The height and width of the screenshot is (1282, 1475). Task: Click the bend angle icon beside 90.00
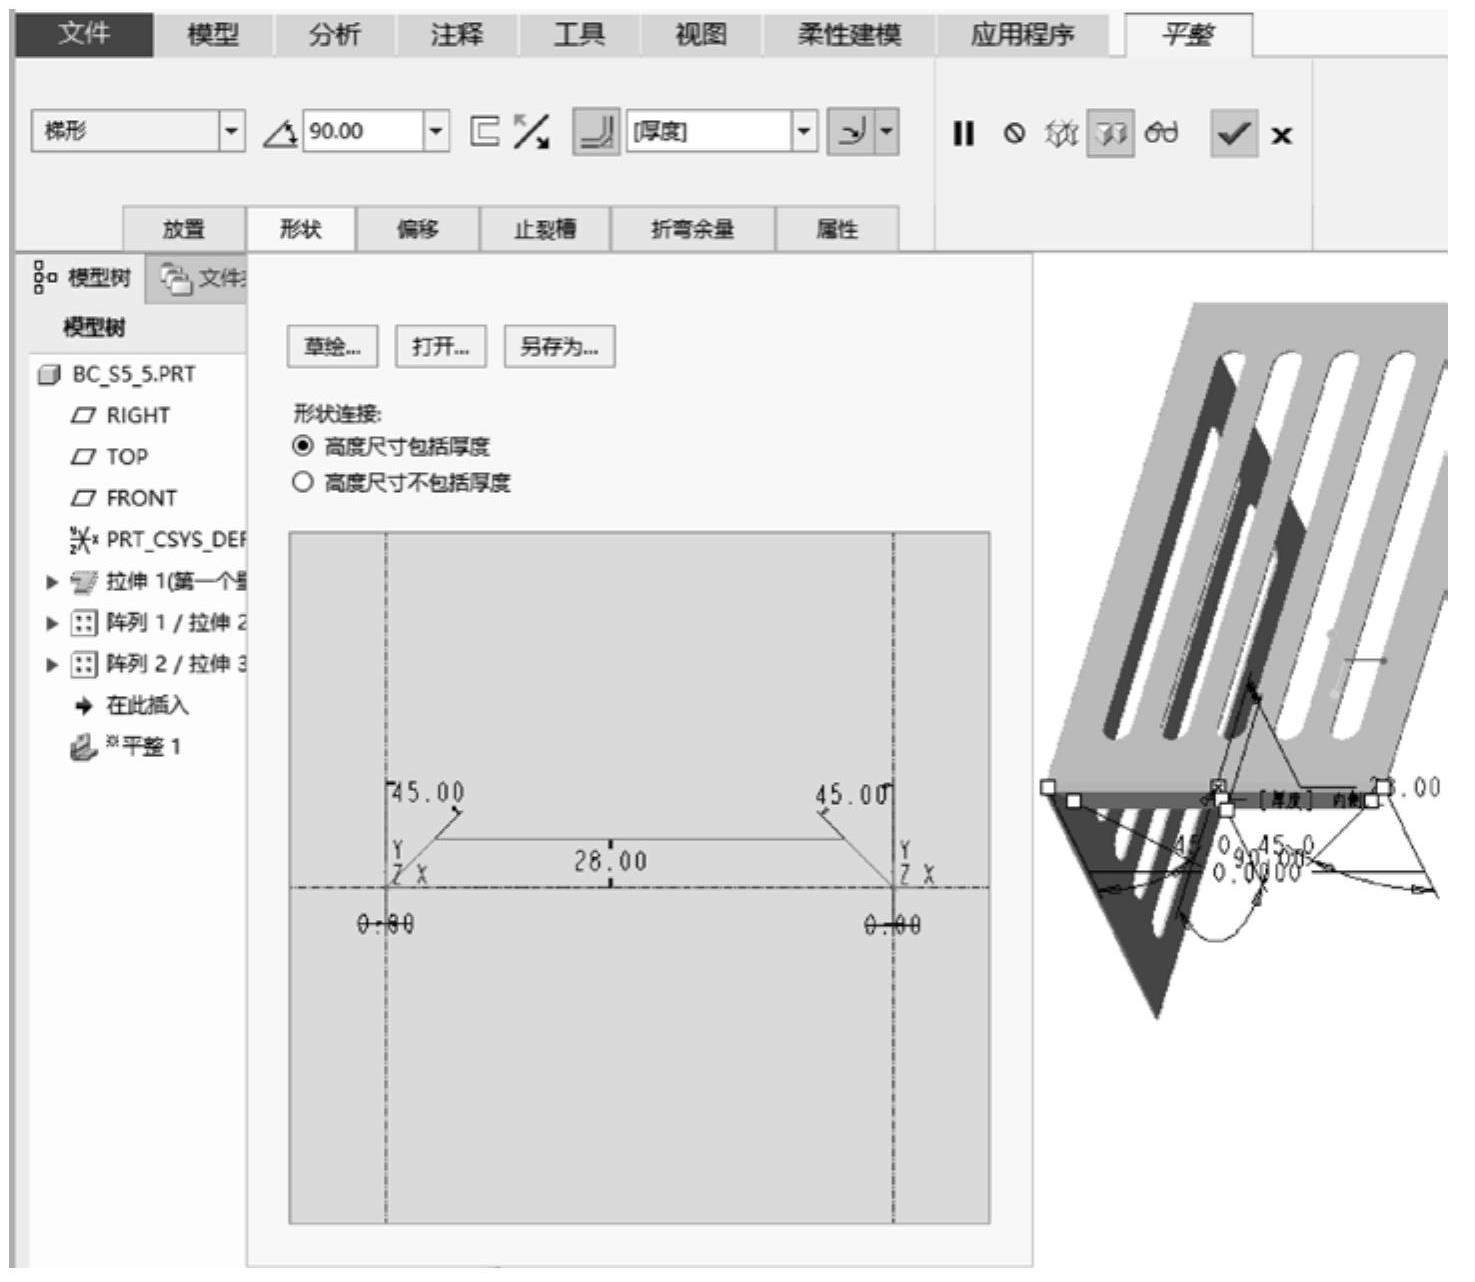point(280,132)
